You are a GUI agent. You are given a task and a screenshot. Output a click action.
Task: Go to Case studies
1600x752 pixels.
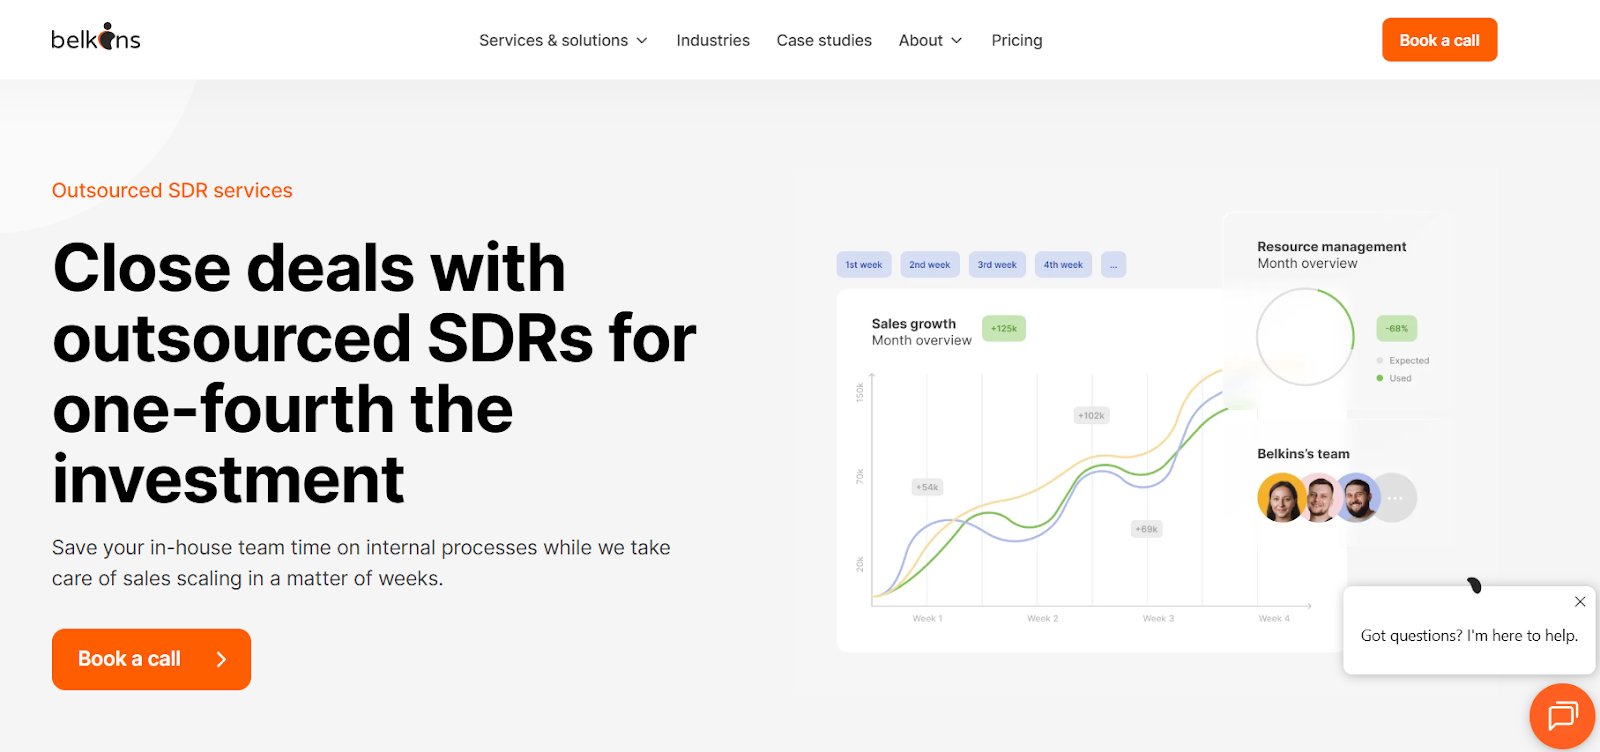point(824,40)
